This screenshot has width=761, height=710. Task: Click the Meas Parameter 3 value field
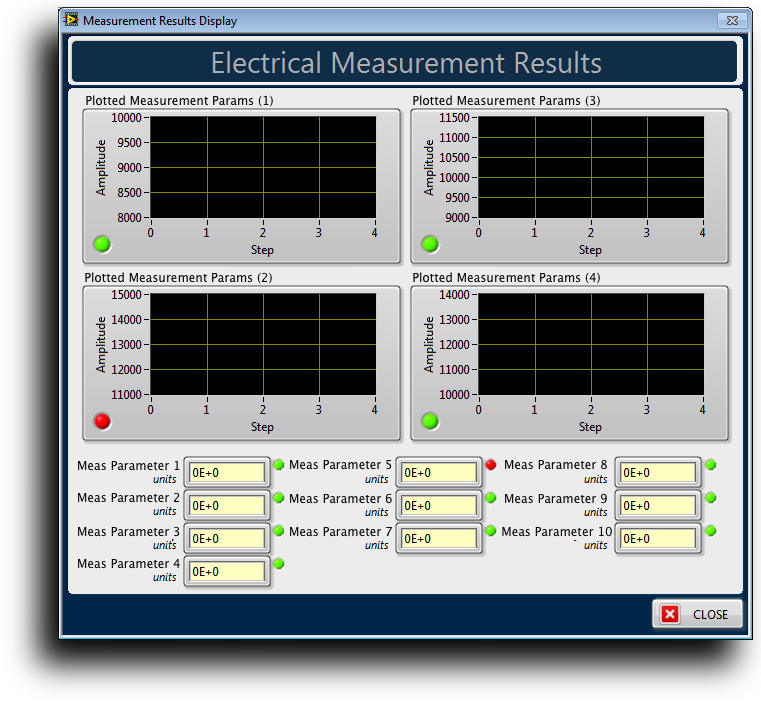(x=227, y=539)
